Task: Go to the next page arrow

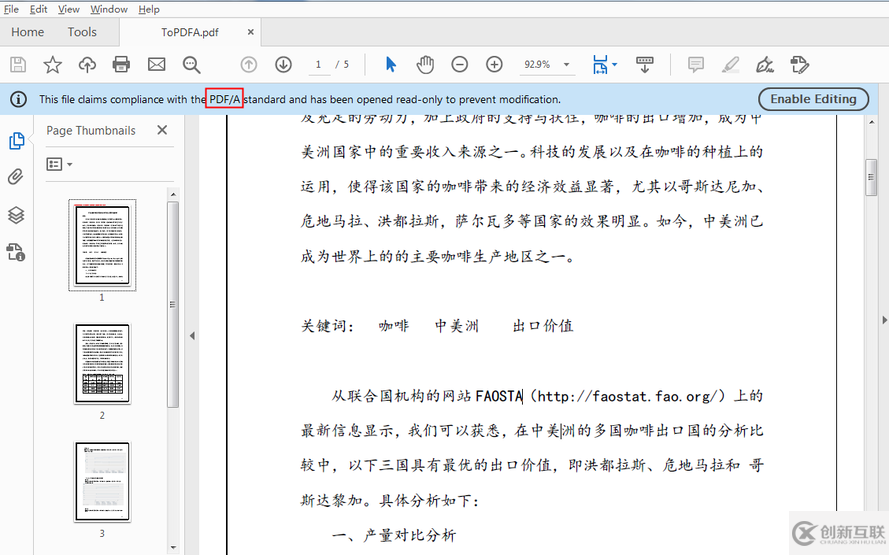Action: 283,65
